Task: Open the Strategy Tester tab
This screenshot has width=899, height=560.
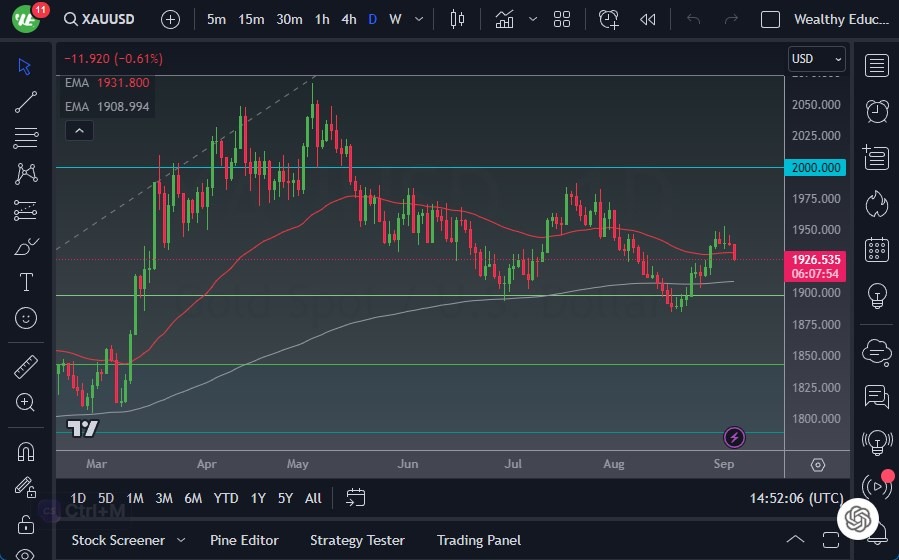Action: [x=357, y=540]
